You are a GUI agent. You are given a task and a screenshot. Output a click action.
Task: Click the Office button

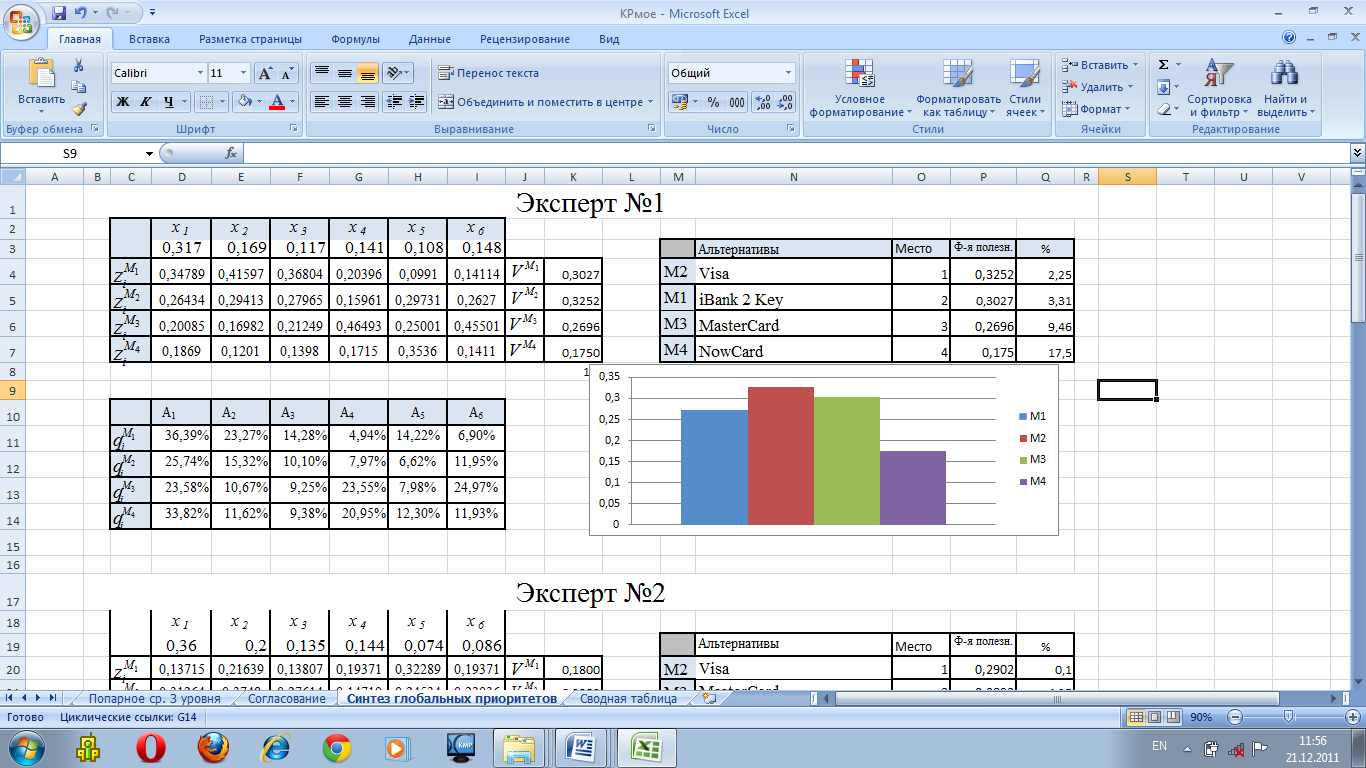coord(21,20)
